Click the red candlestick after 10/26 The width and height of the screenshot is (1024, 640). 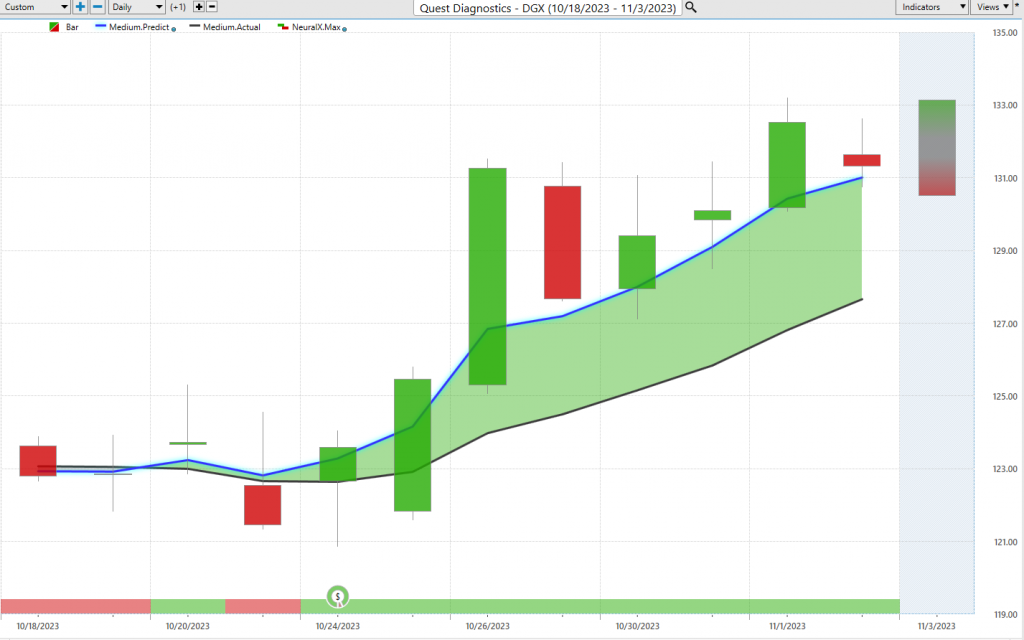(x=562, y=242)
